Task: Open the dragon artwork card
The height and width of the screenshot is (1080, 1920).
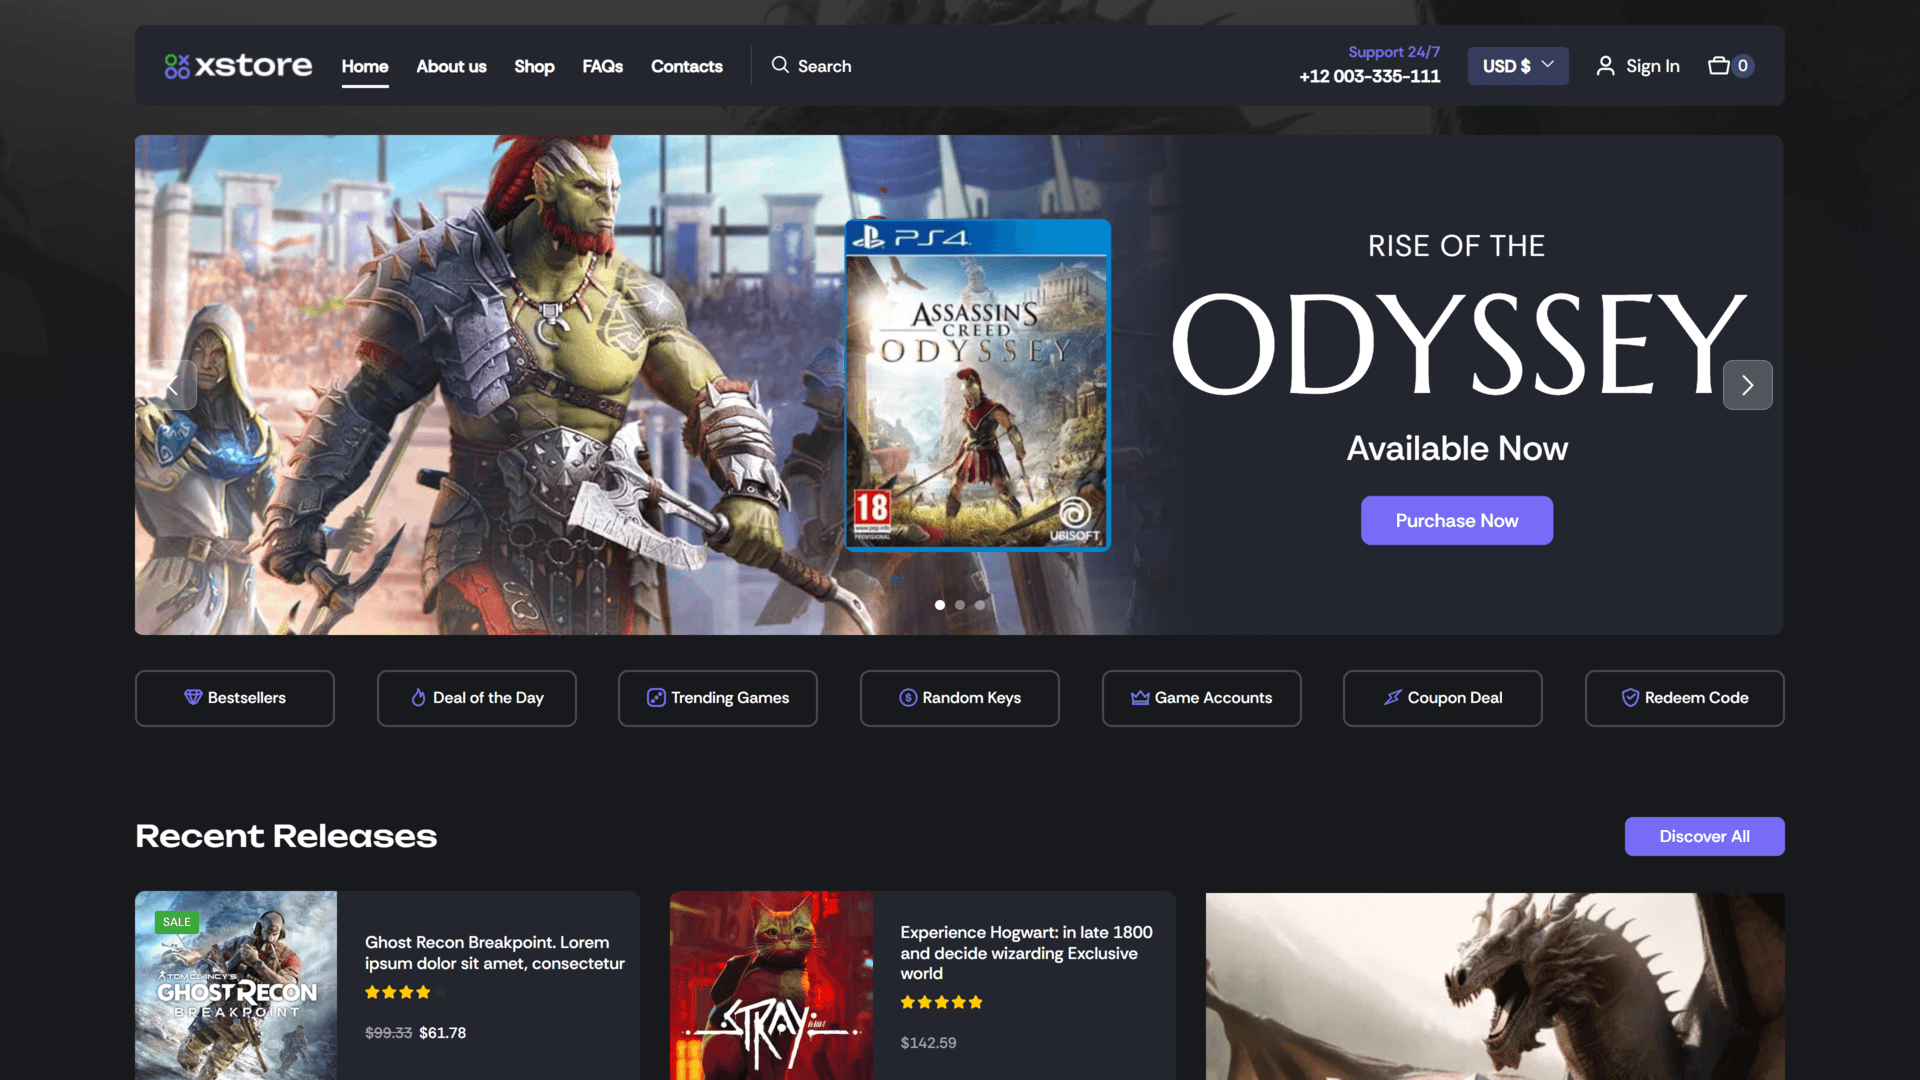Action: (x=1495, y=985)
